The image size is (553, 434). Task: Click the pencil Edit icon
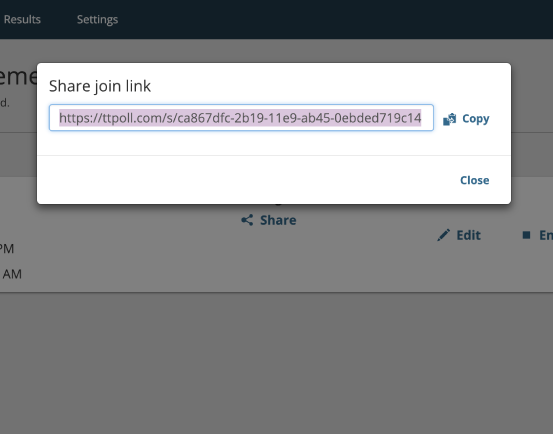[x=444, y=235]
